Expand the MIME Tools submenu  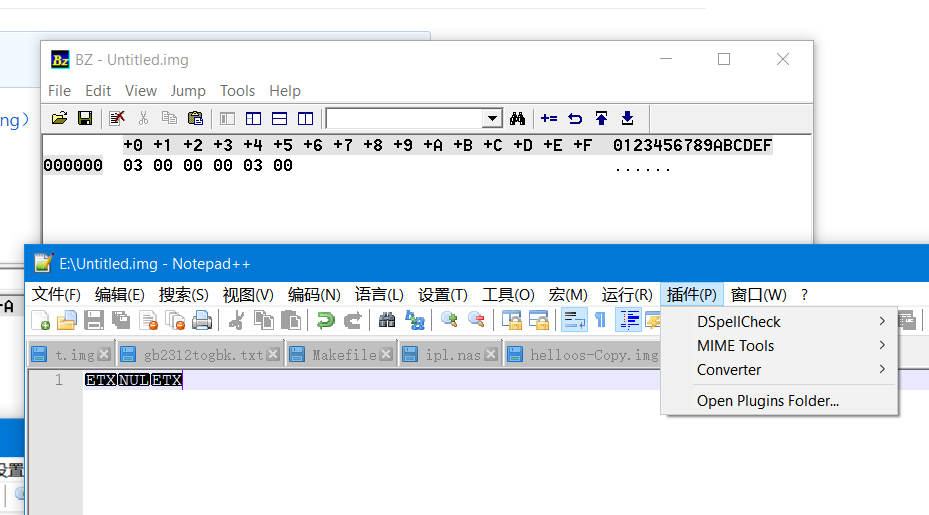[779, 346]
